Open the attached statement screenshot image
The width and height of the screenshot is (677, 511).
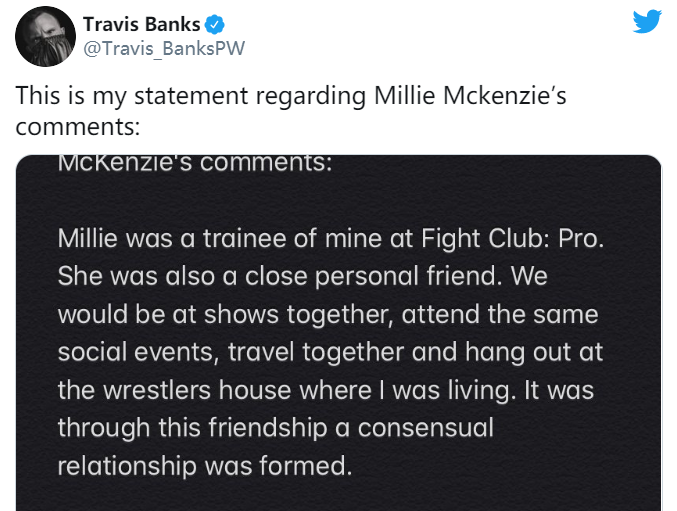[x=338, y=333]
